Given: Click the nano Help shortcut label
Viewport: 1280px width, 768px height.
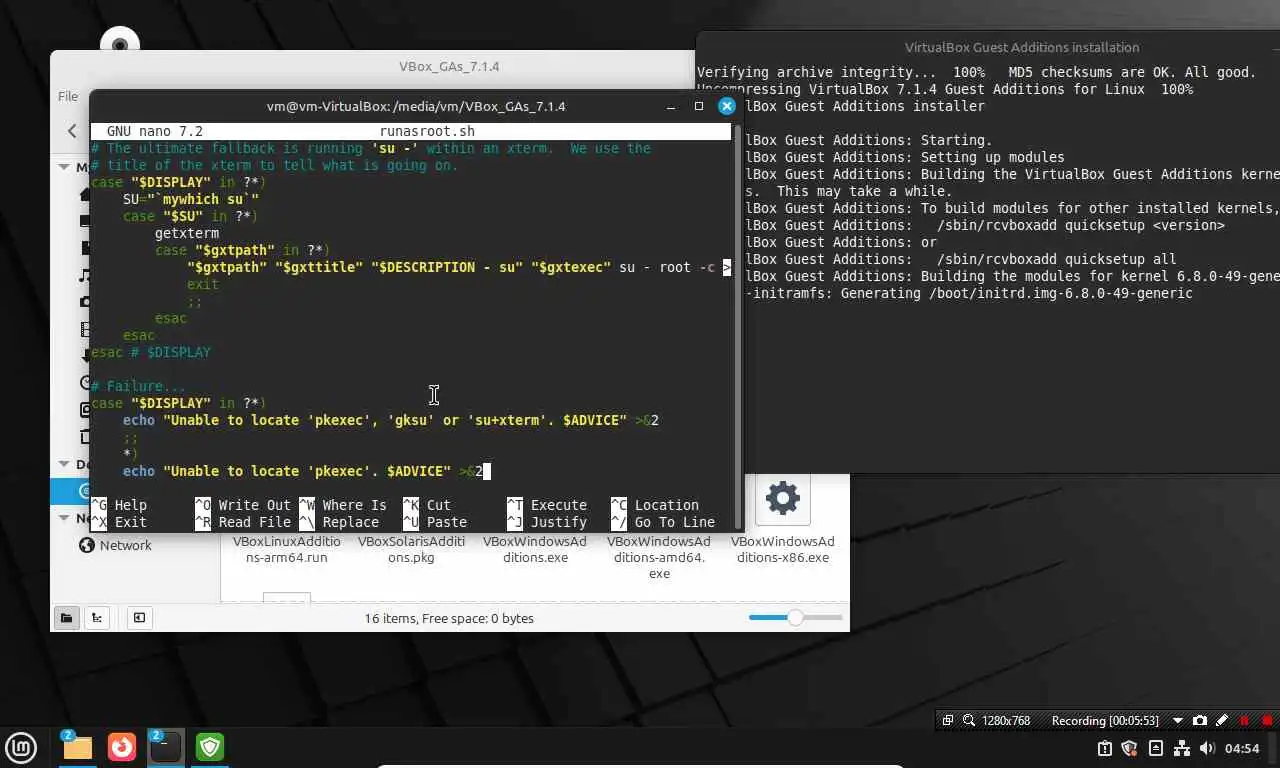Looking at the screenshot, I should (131, 505).
